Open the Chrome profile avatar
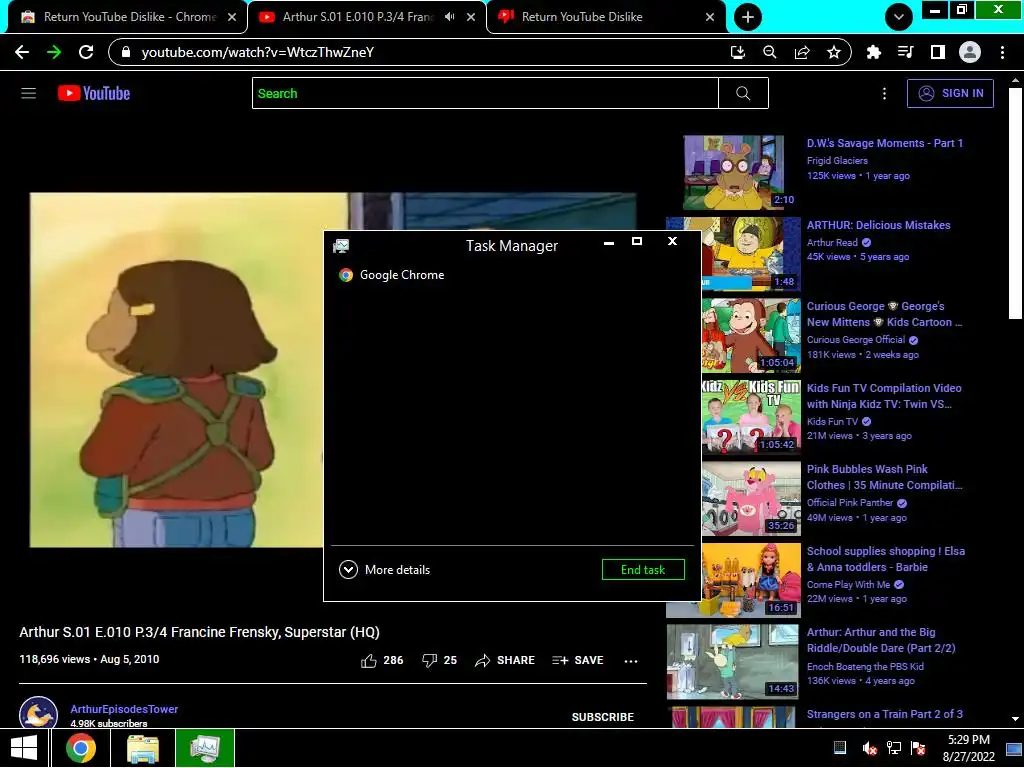 click(970, 52)
